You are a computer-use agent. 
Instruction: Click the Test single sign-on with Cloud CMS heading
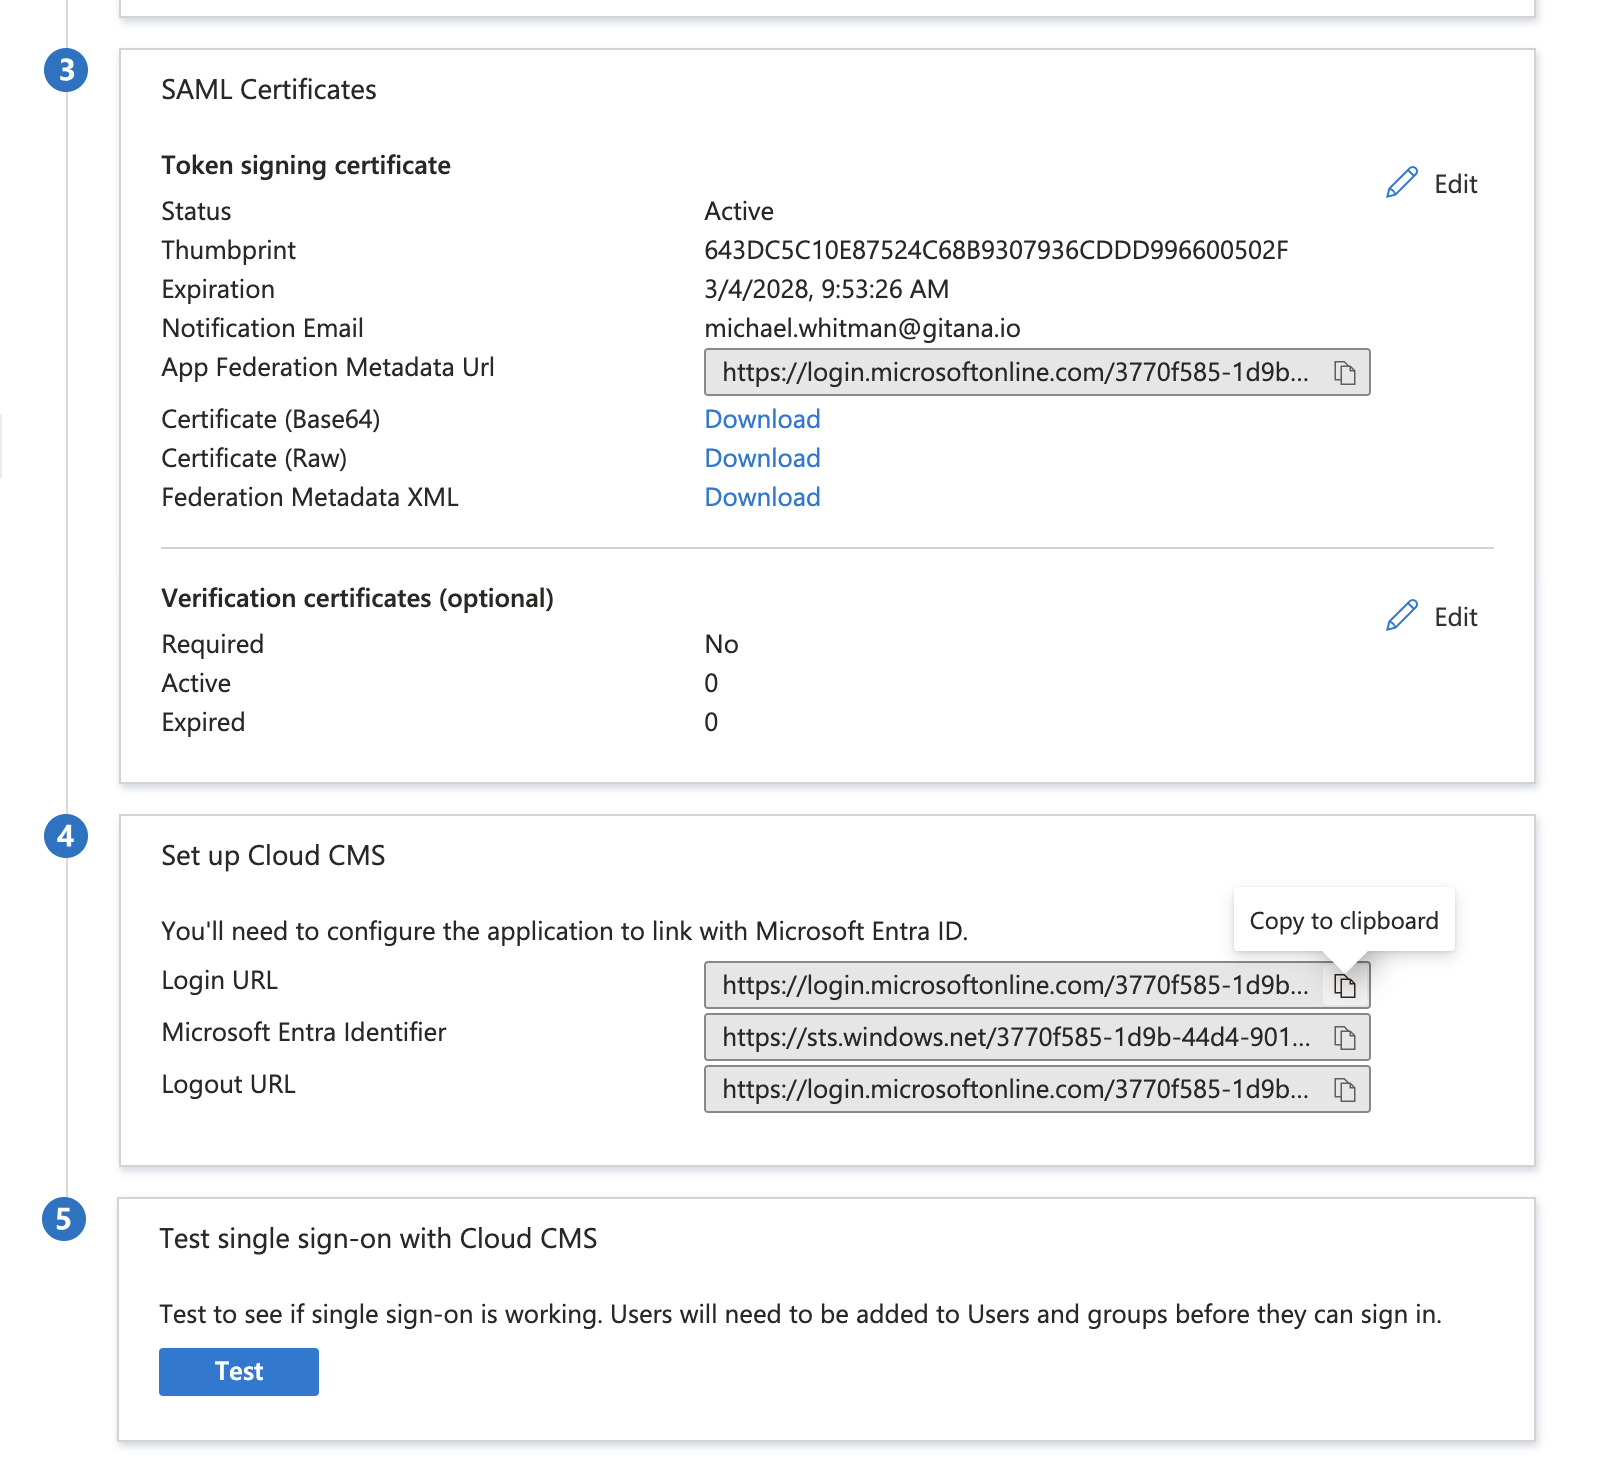(378, 1239)
